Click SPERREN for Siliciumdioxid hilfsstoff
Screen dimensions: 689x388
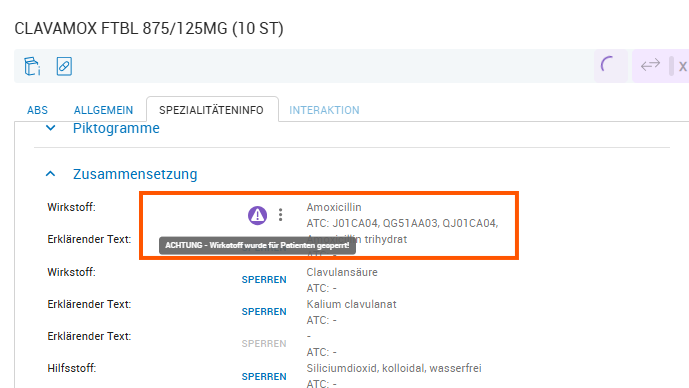(264, 377)
